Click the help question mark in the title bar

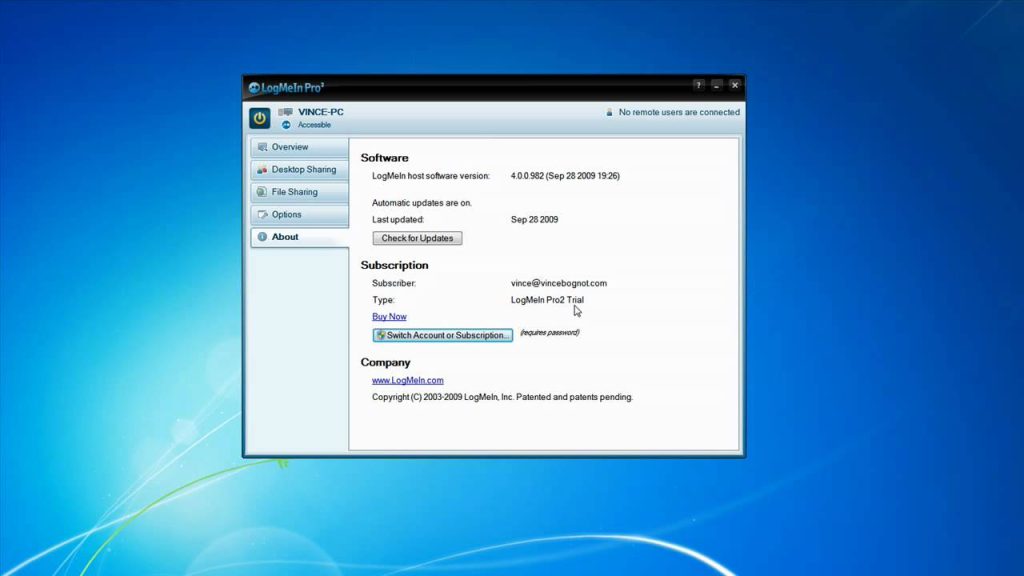click(x=697, y=85)
